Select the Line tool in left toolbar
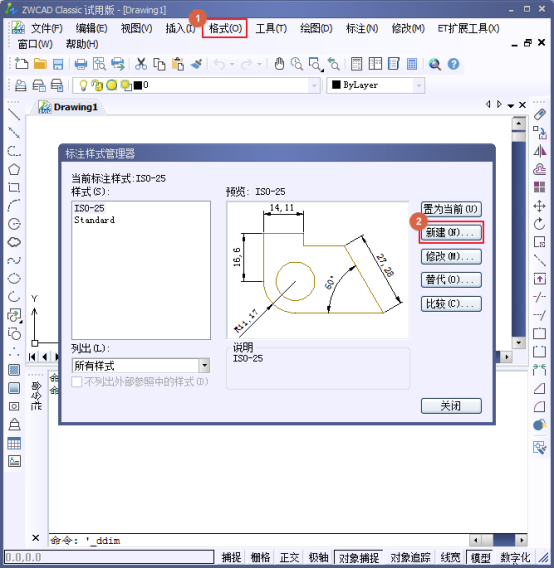Viewport: 554px width, 569px height. [x=14, y=115]
